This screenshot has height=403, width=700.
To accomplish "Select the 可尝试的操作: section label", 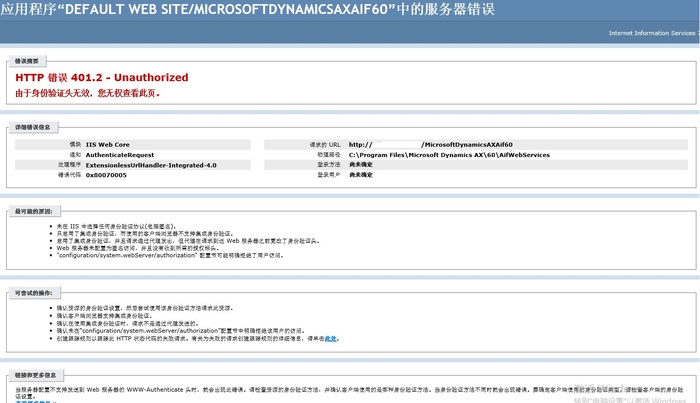I will (33, 293).
